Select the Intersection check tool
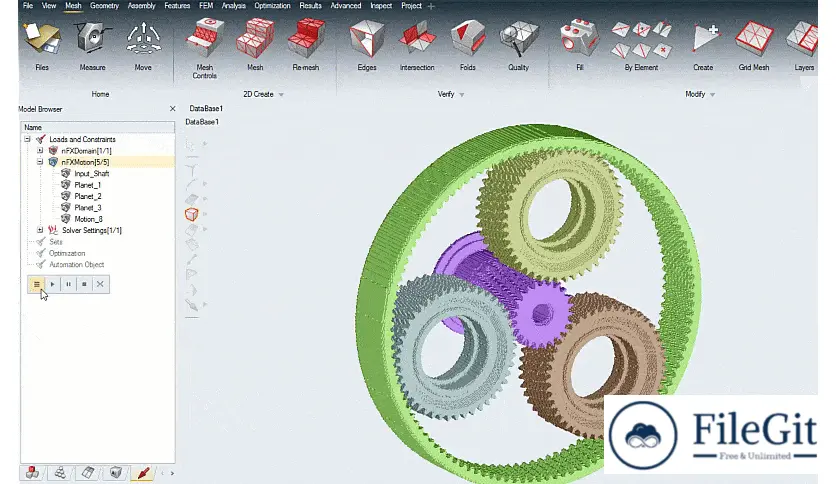Viewport: 836px width, 484px height. point(417,45)
